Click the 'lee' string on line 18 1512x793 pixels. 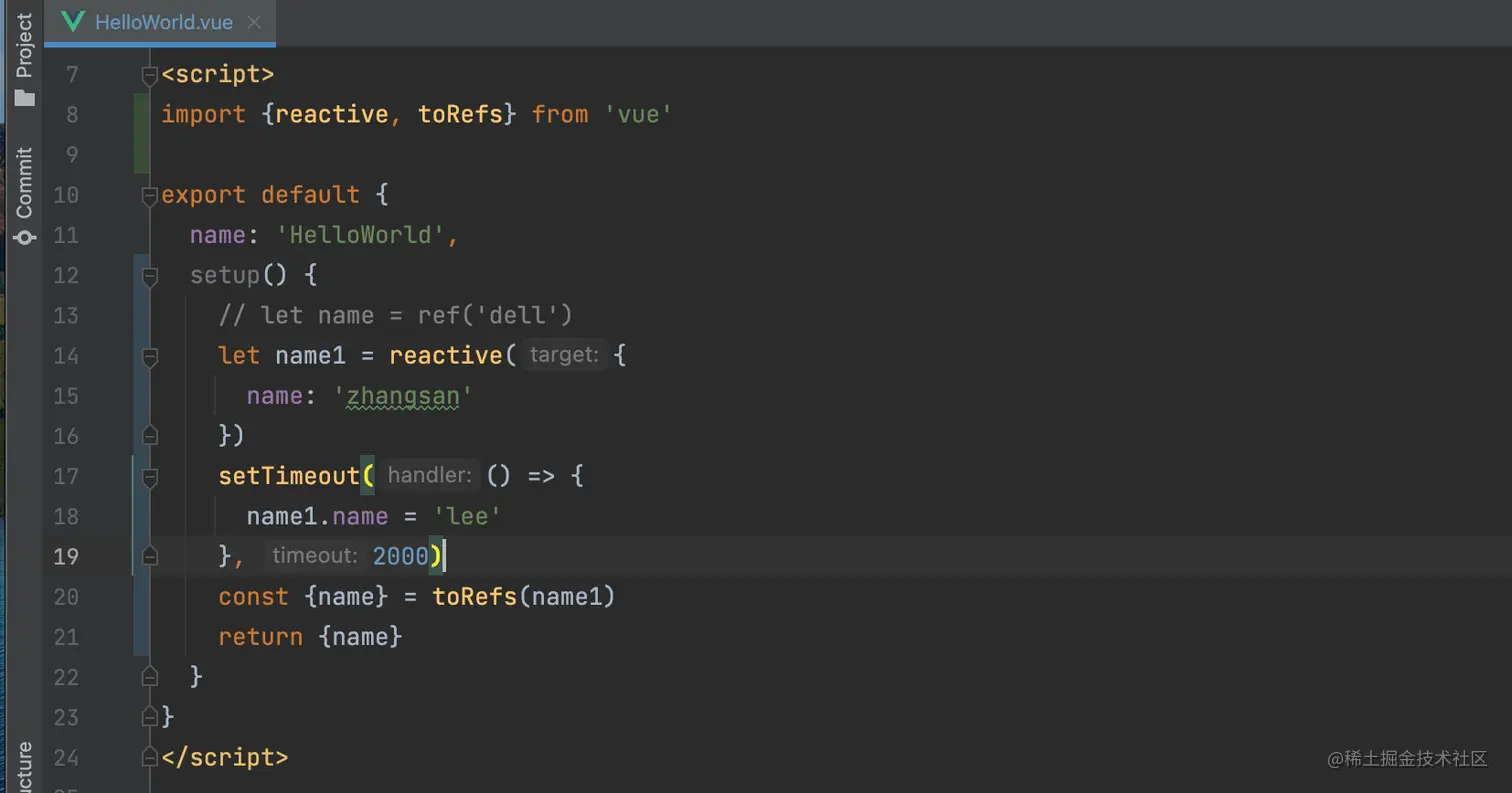pos(467,516)
